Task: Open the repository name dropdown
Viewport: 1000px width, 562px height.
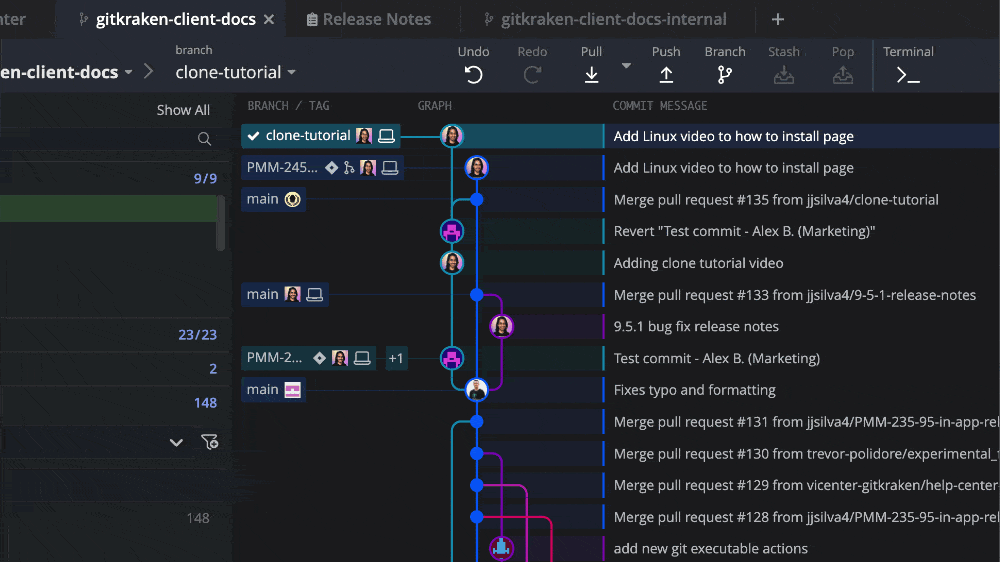Action: 128,72
